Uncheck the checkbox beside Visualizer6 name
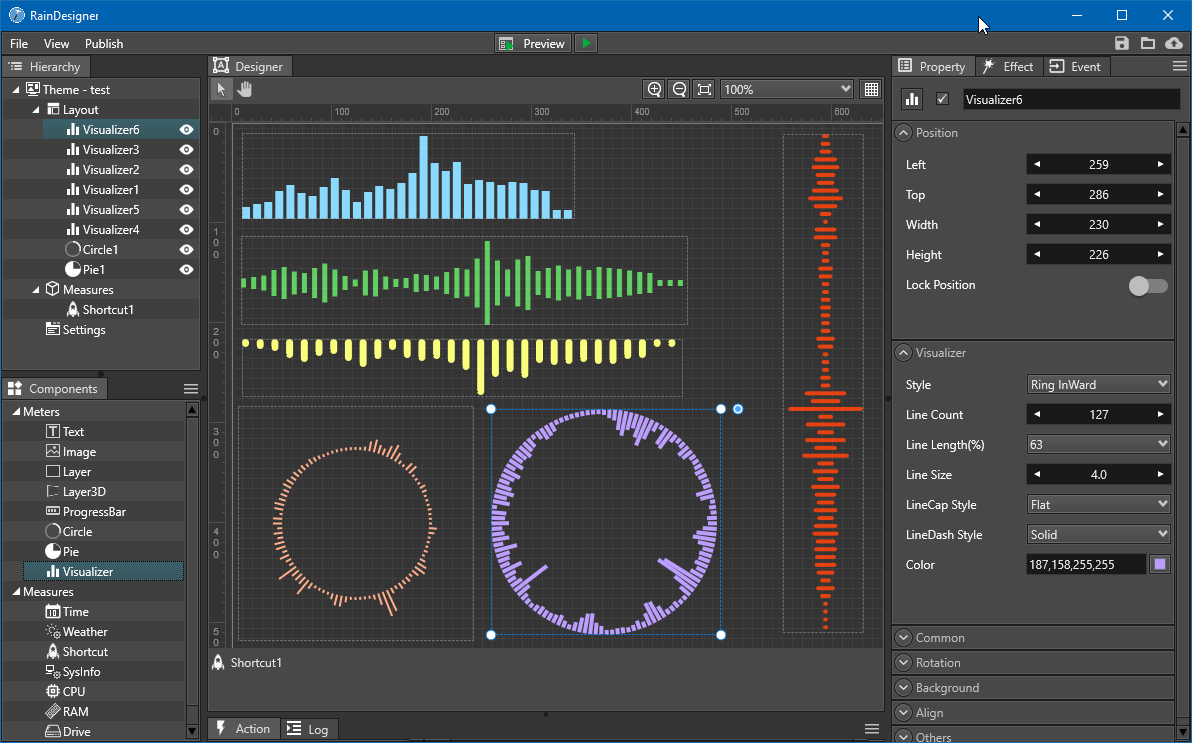The width and height of the screenshot is (1192, 743). (941, 98)
